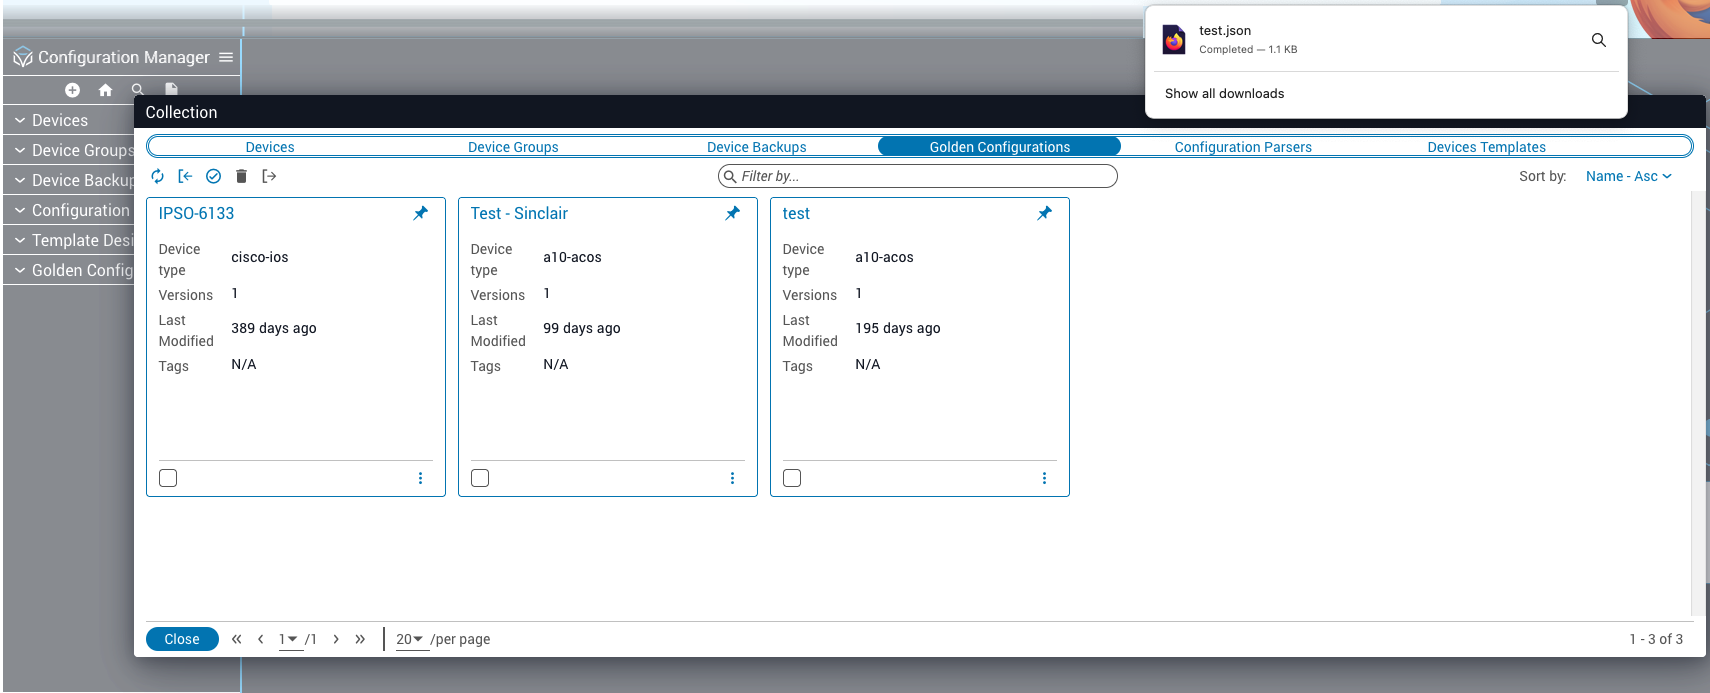Click the Close button
The image size is (1710, 693).
tap(182, 639)
